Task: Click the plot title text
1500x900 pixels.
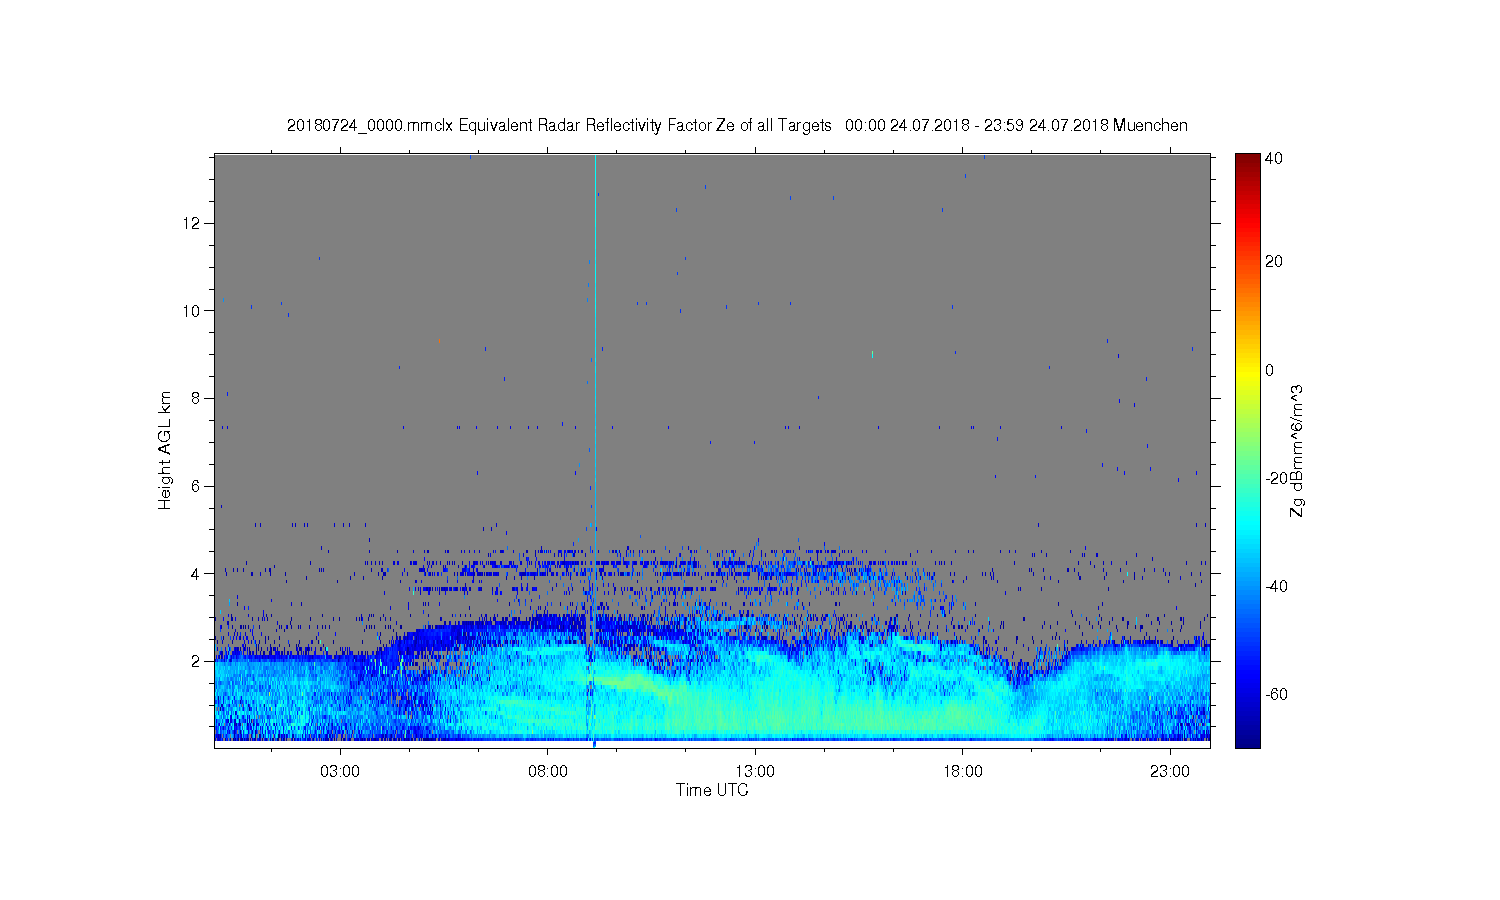Action: pyautogui.click(x=737, y=125)
